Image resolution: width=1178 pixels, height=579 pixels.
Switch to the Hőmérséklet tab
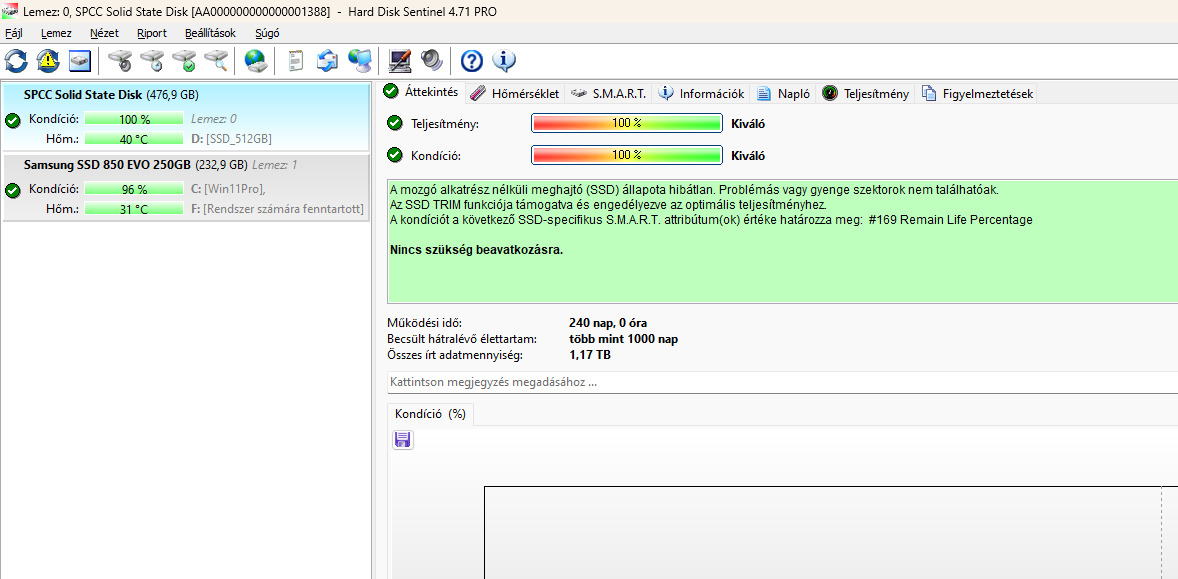tap(515, 93)
